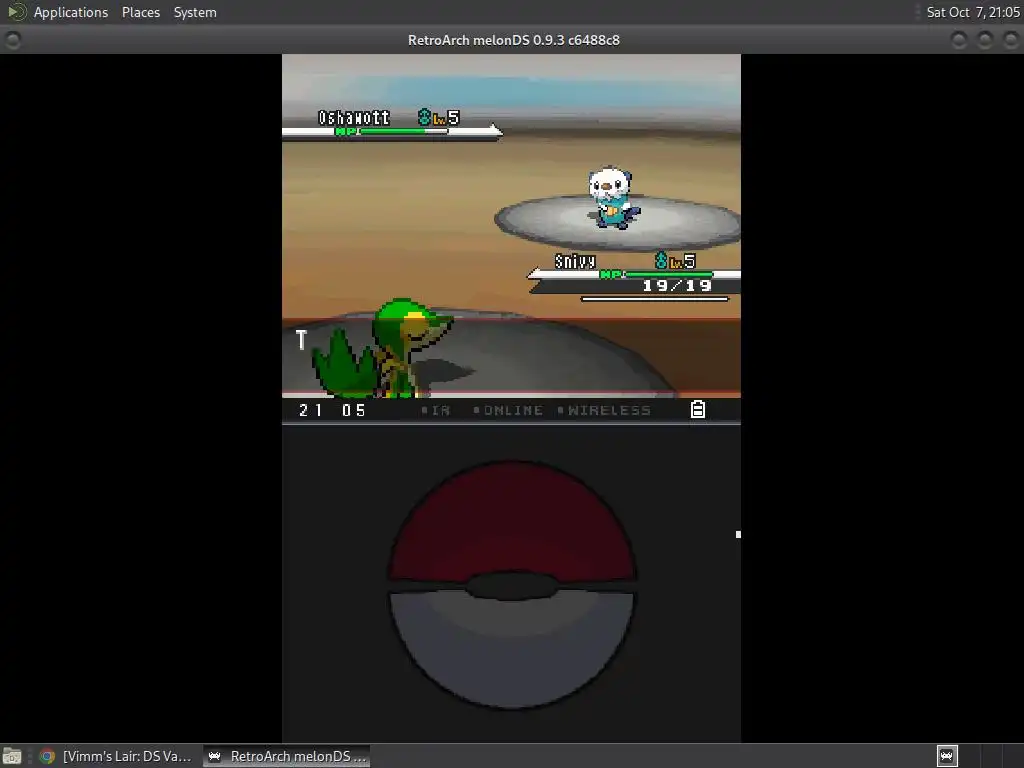Click the in-game clock 21 05
The image size is (1024, 768).
tap(332, 410)
